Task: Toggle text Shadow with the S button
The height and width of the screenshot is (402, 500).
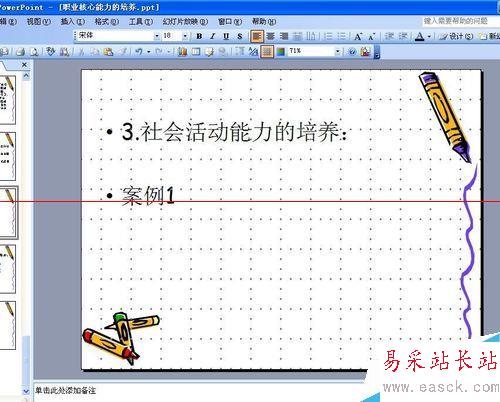Action: point(239,36)
